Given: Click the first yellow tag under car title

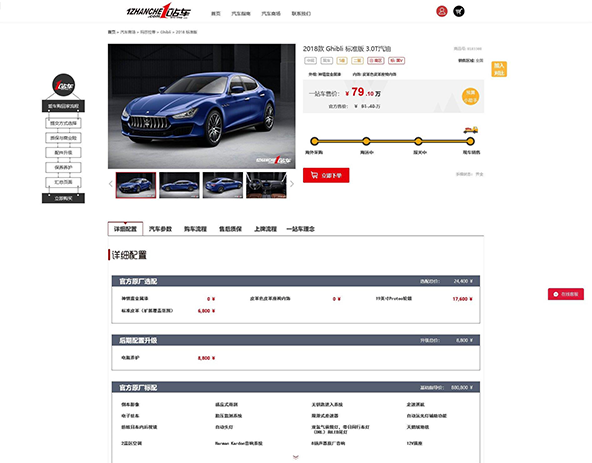Looking at the screenshot, I should (x=342, y=60).
